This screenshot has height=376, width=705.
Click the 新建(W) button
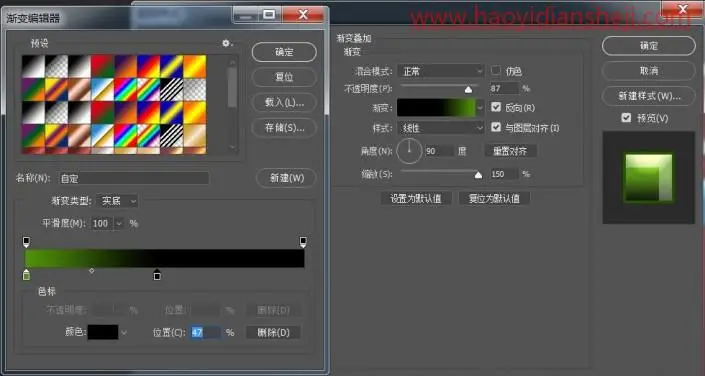(286, 178)
